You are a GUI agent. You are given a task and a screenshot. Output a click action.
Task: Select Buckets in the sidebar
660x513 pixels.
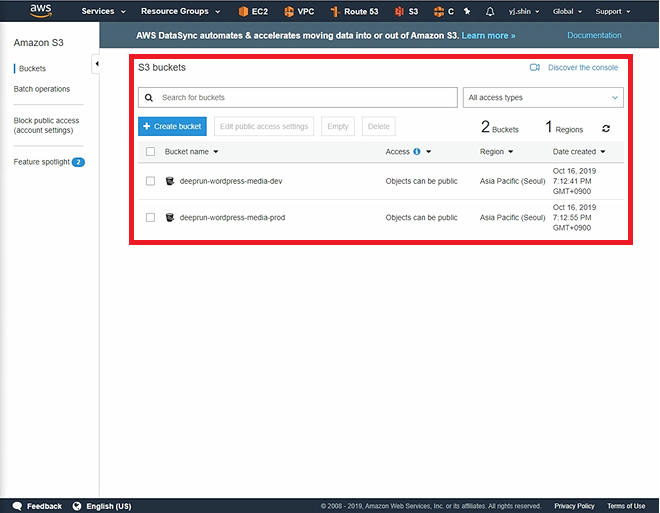(x=32, y=69)
